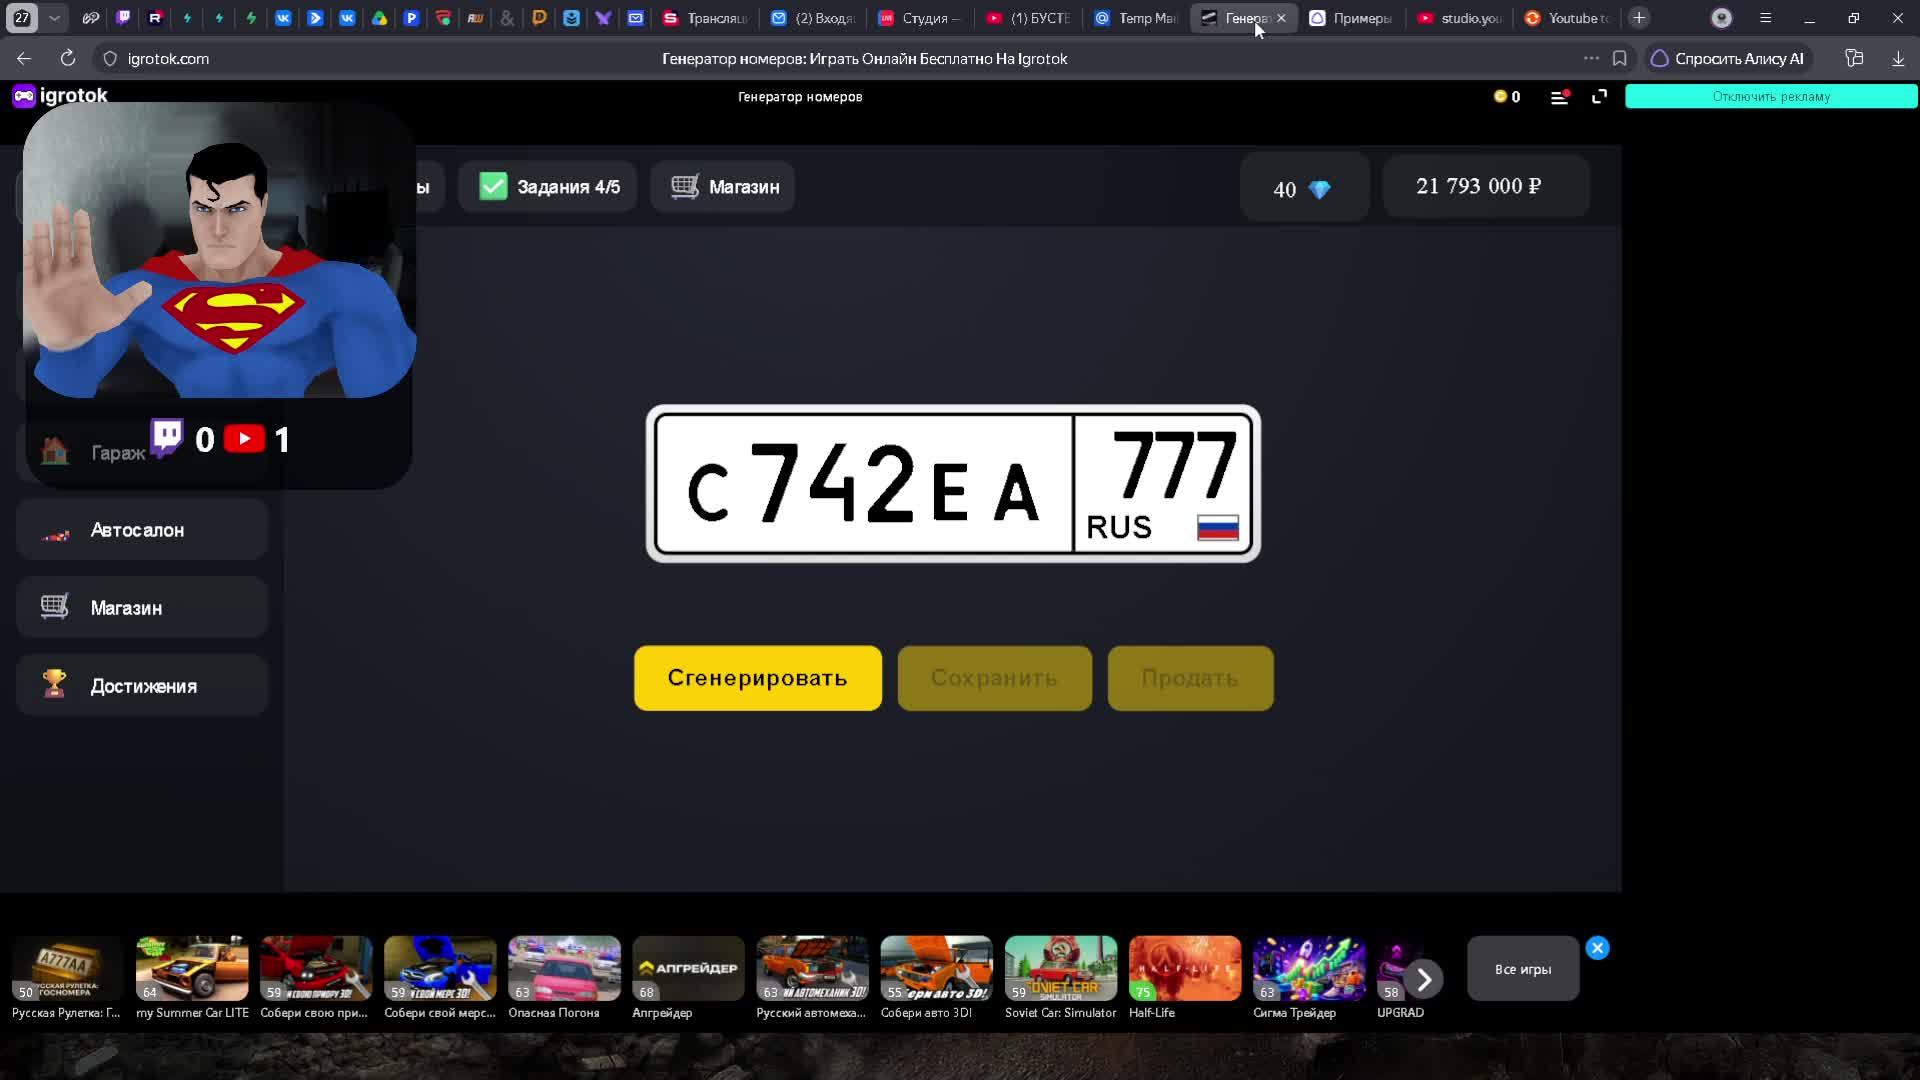Viewport: 1920px width, 1080px height.
Task: Close the Генератор tab
Action: click(x=1281, y=18)
